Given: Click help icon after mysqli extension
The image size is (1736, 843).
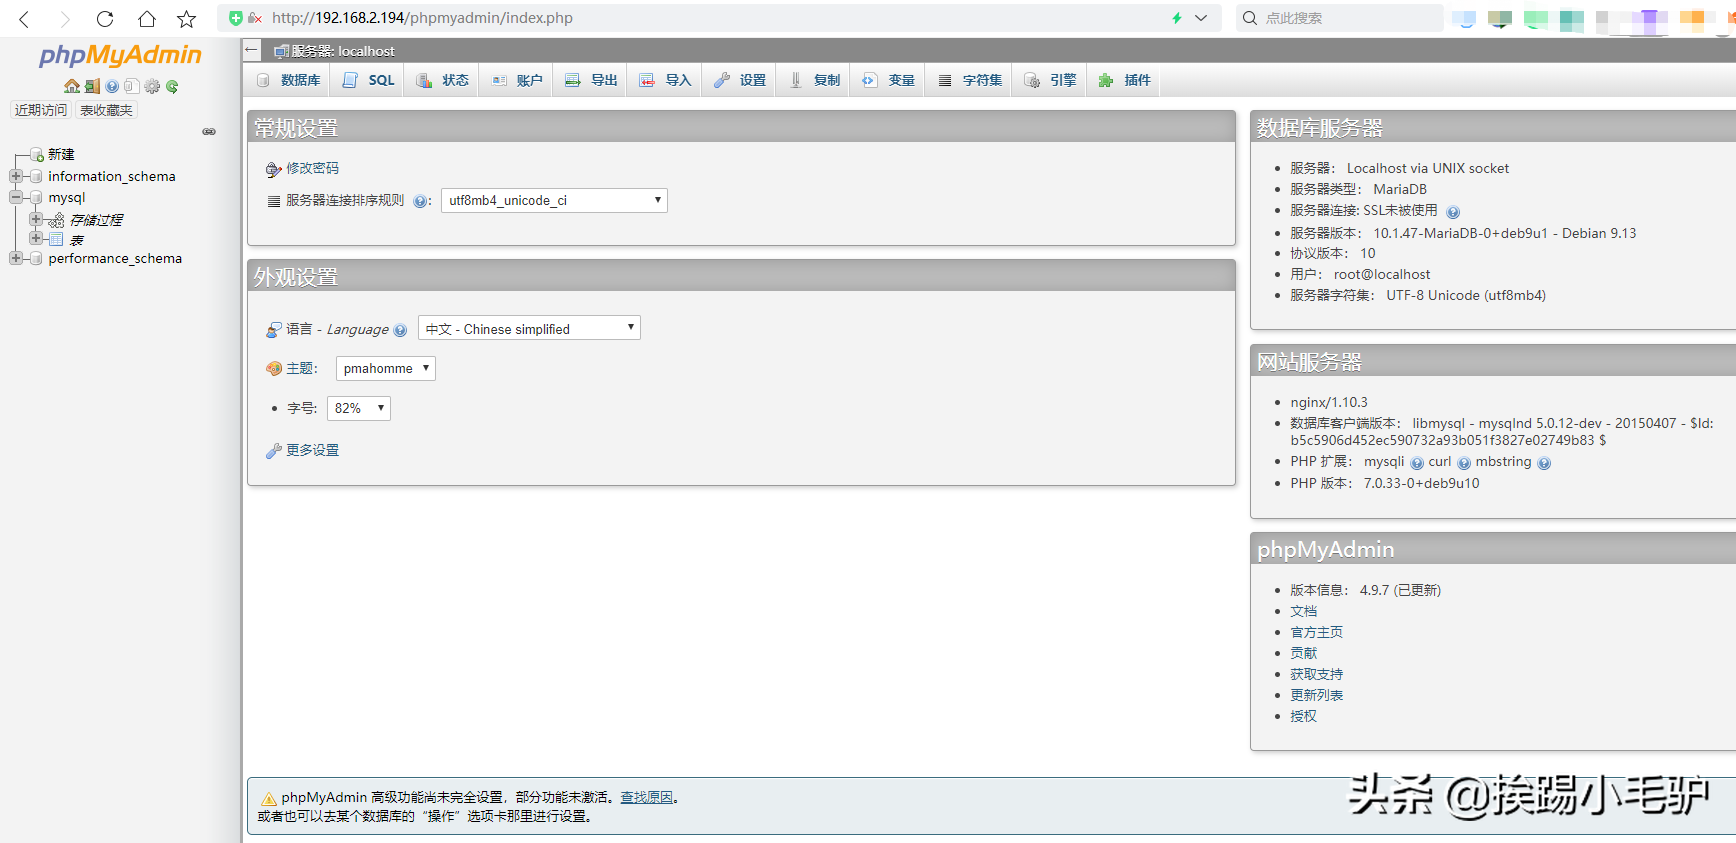Looking at the screenshot, I should pyautogui.click(x=1417, y=463).
